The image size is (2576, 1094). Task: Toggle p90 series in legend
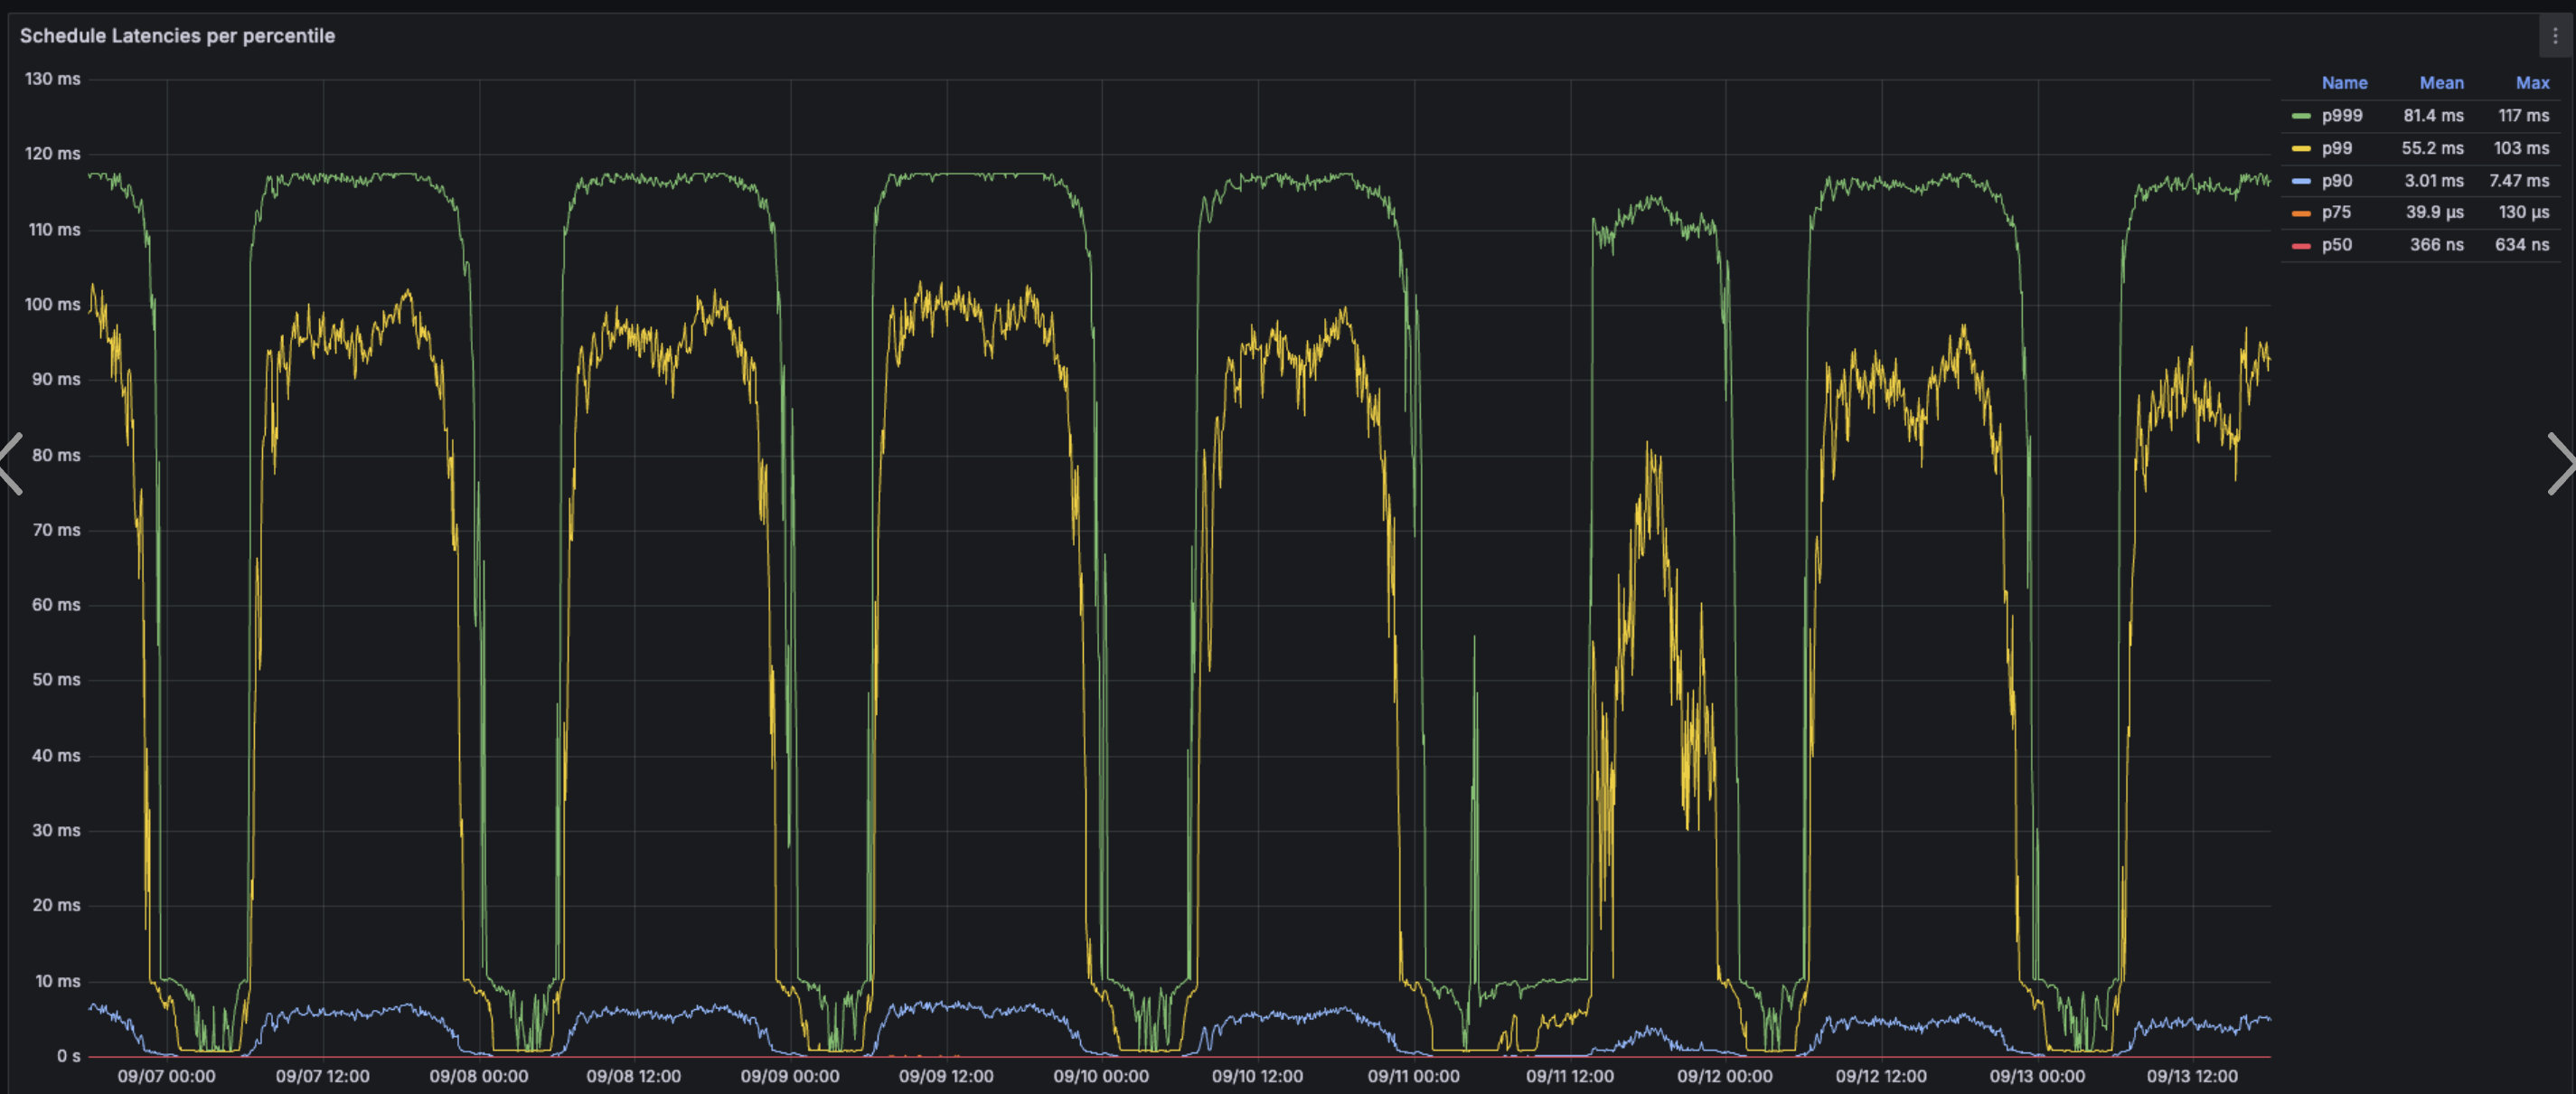pyautogui.click(x=2337, y=181)
